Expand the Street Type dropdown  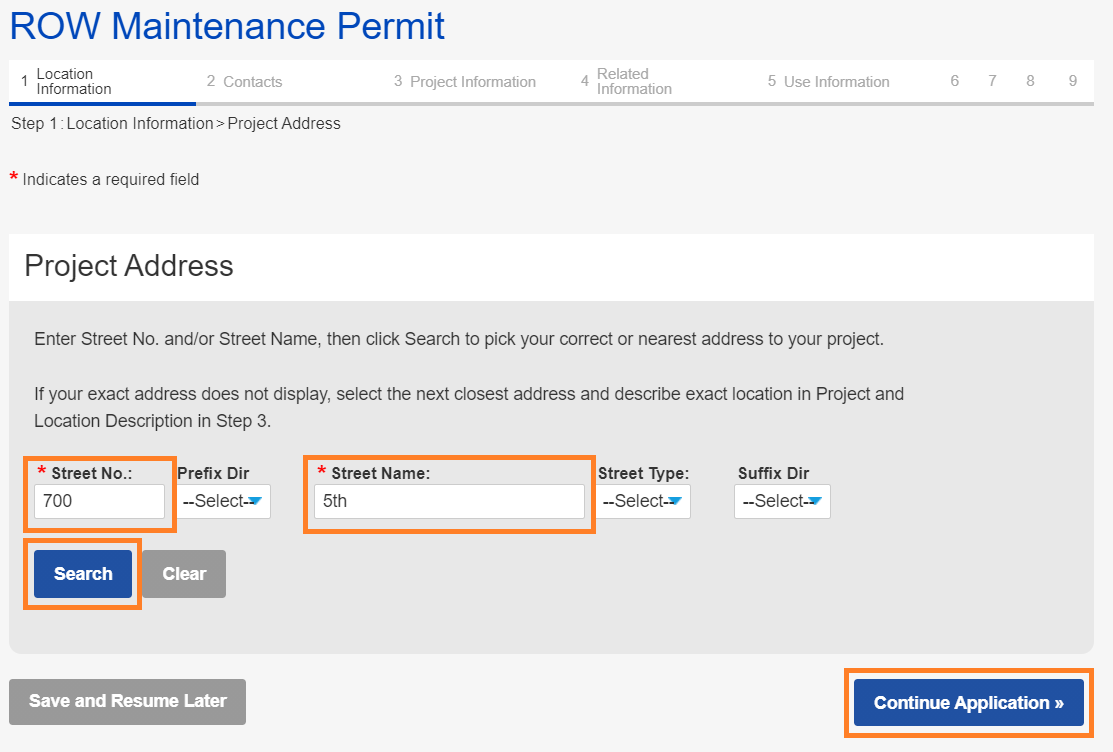click(643, 501)
